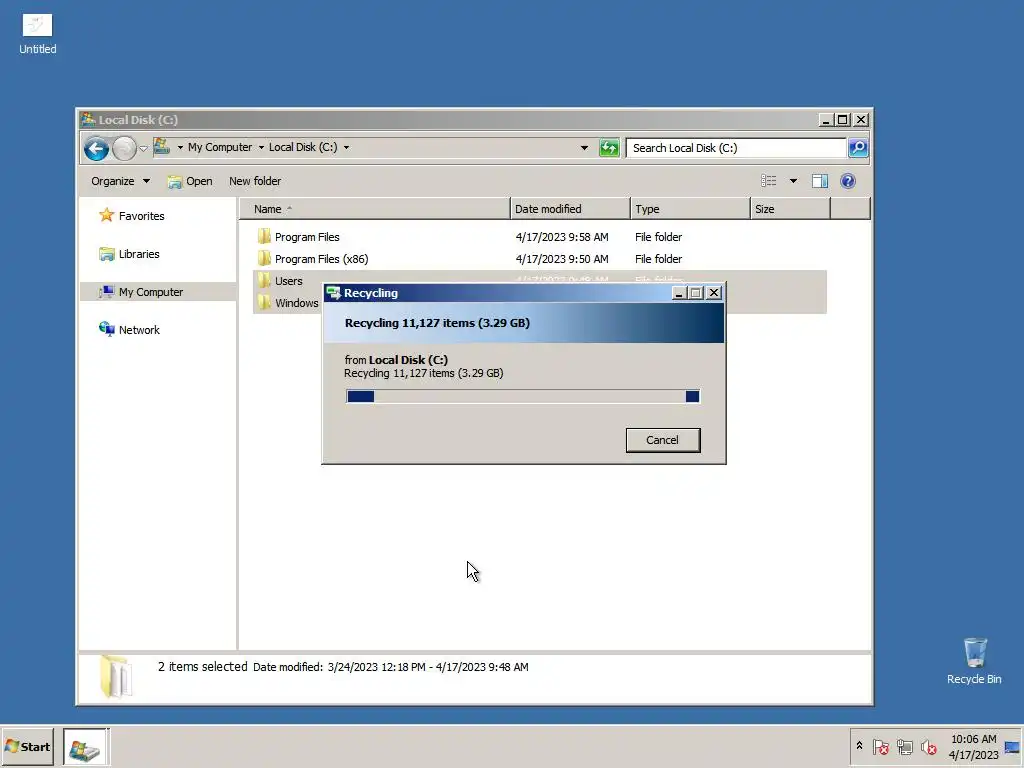The height and width of the screenshot is (768, 1024).
Task: Minimize the Recycling dialog
Action: click(x=679, y=293)
